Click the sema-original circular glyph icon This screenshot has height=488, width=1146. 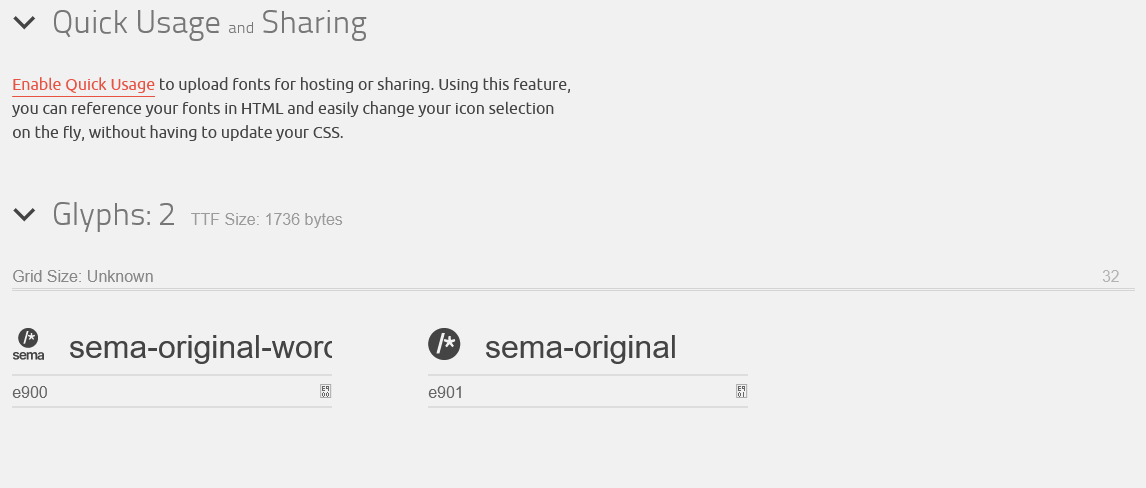pyautogui.click(x=443, y=344)
